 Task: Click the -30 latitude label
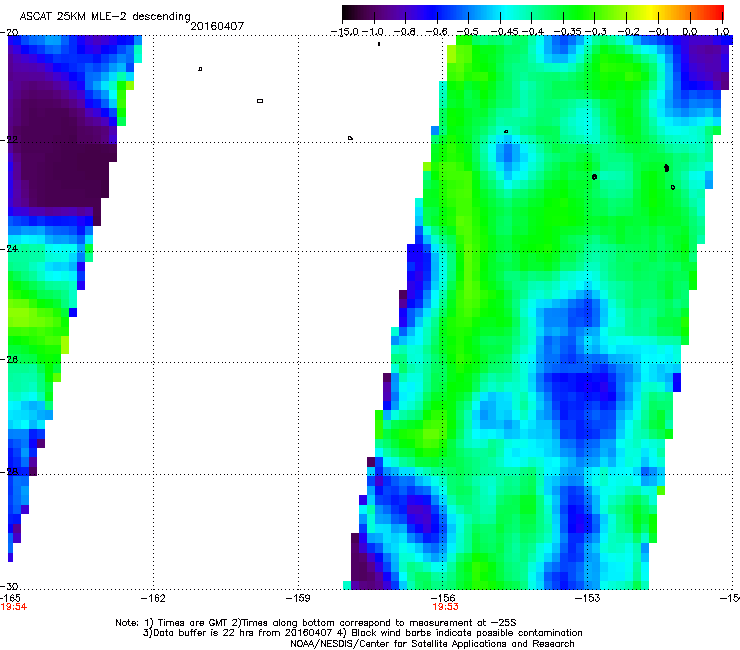coord(9,586)
